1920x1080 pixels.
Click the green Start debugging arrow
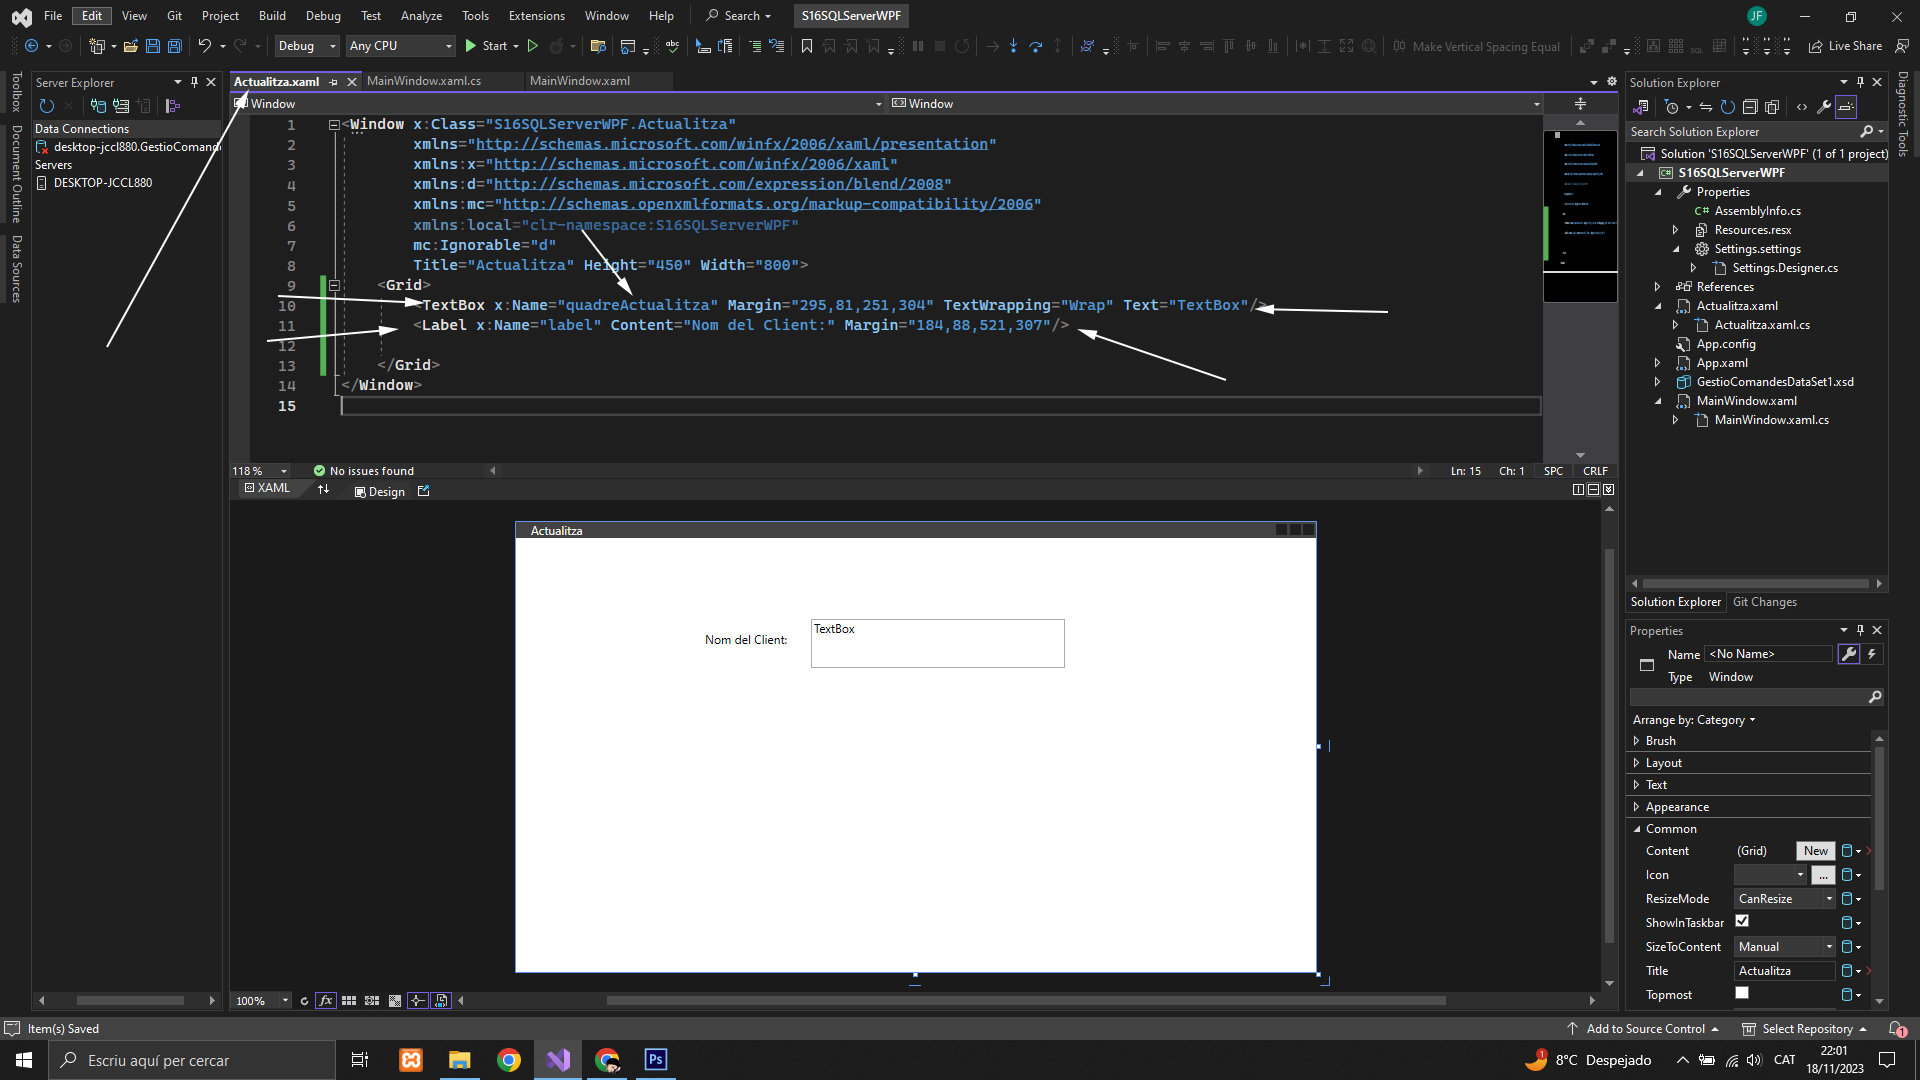click(x=470, y=46)
